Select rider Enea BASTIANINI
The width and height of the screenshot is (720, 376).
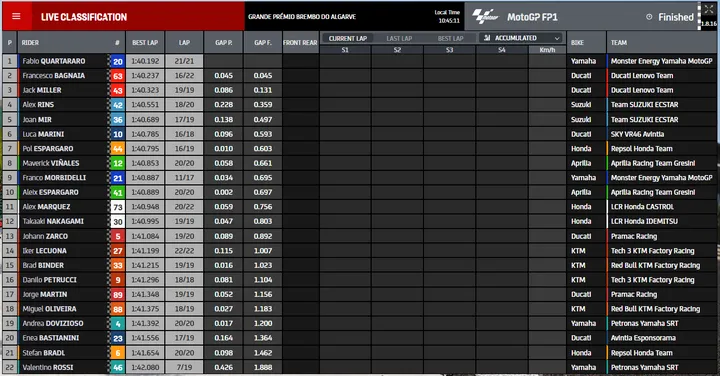tap(51, 338)
